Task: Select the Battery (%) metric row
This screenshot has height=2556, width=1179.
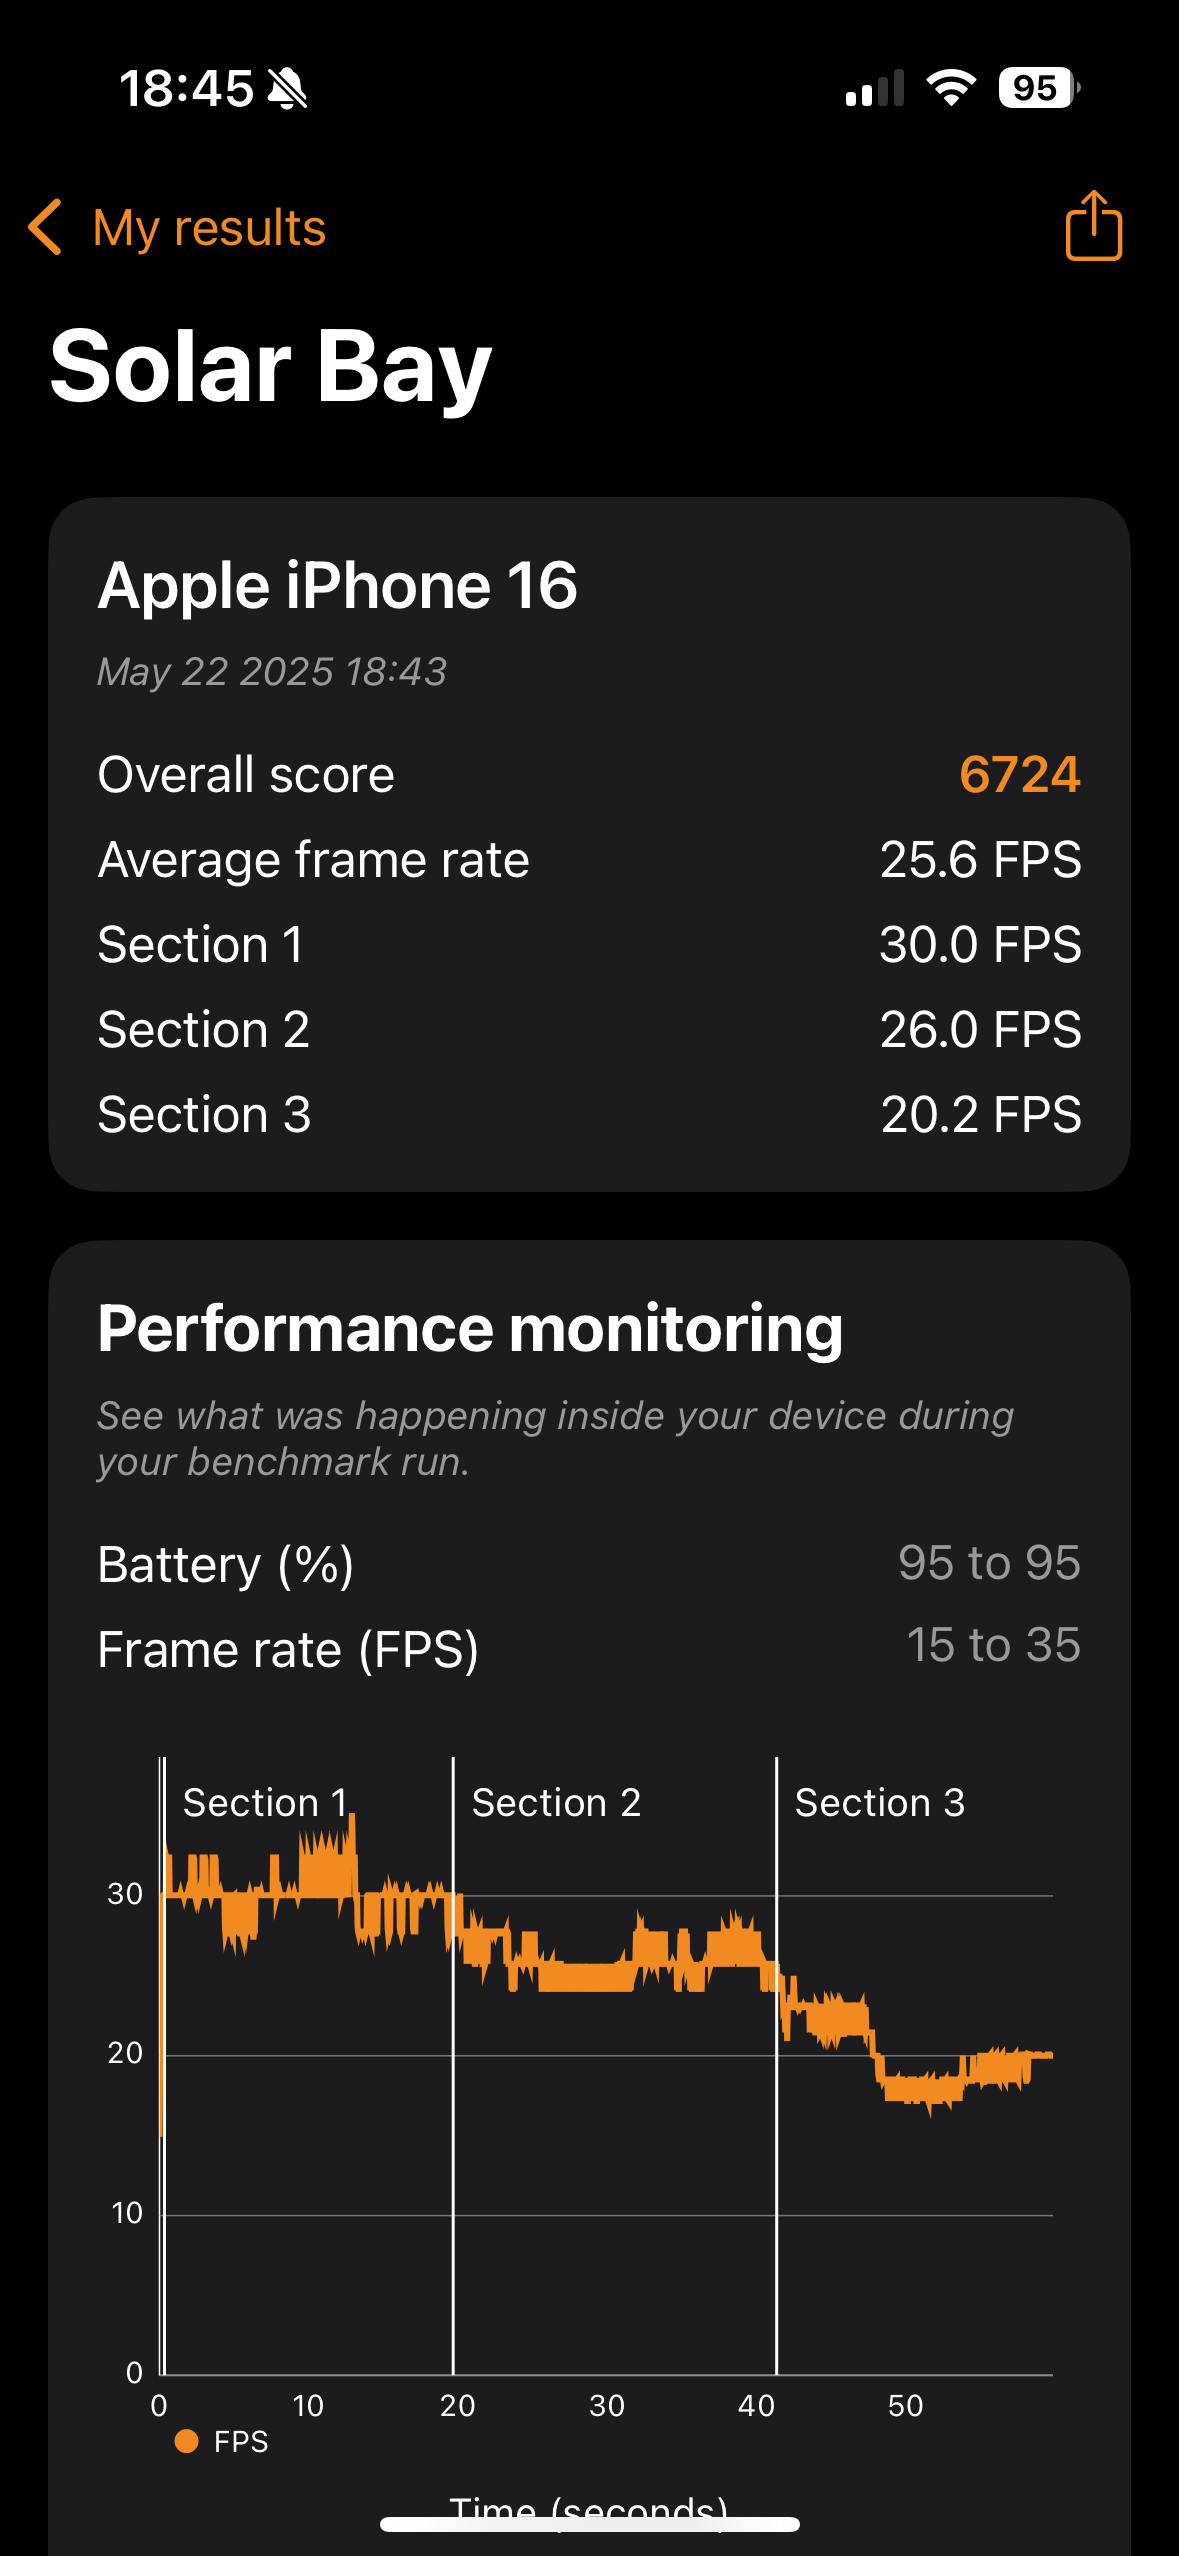Action: (x=589, y=1564)
